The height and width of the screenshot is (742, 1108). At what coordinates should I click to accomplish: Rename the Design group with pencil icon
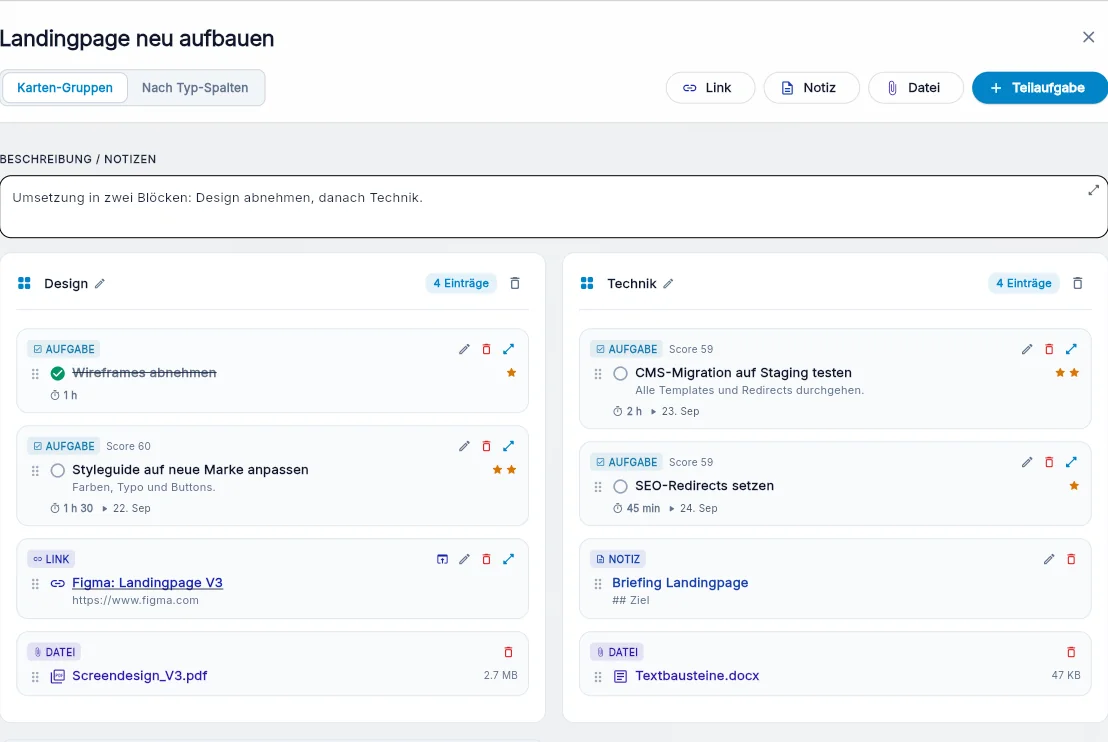[100, 283]
